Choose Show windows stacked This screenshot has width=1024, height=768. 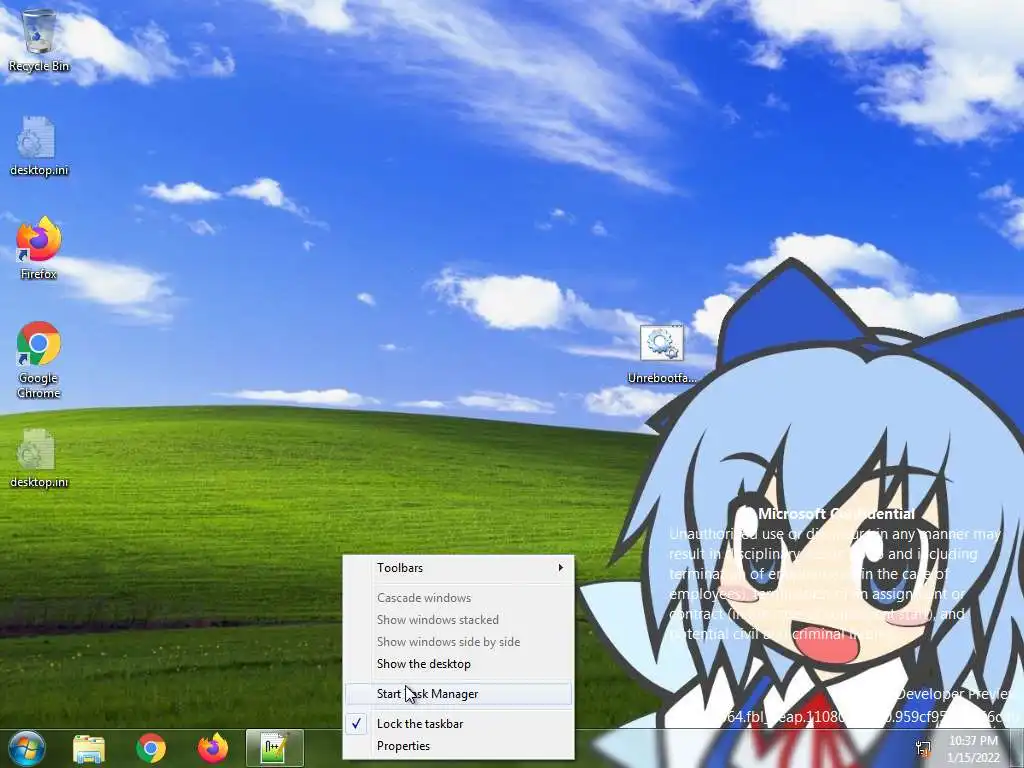(459, 620)
